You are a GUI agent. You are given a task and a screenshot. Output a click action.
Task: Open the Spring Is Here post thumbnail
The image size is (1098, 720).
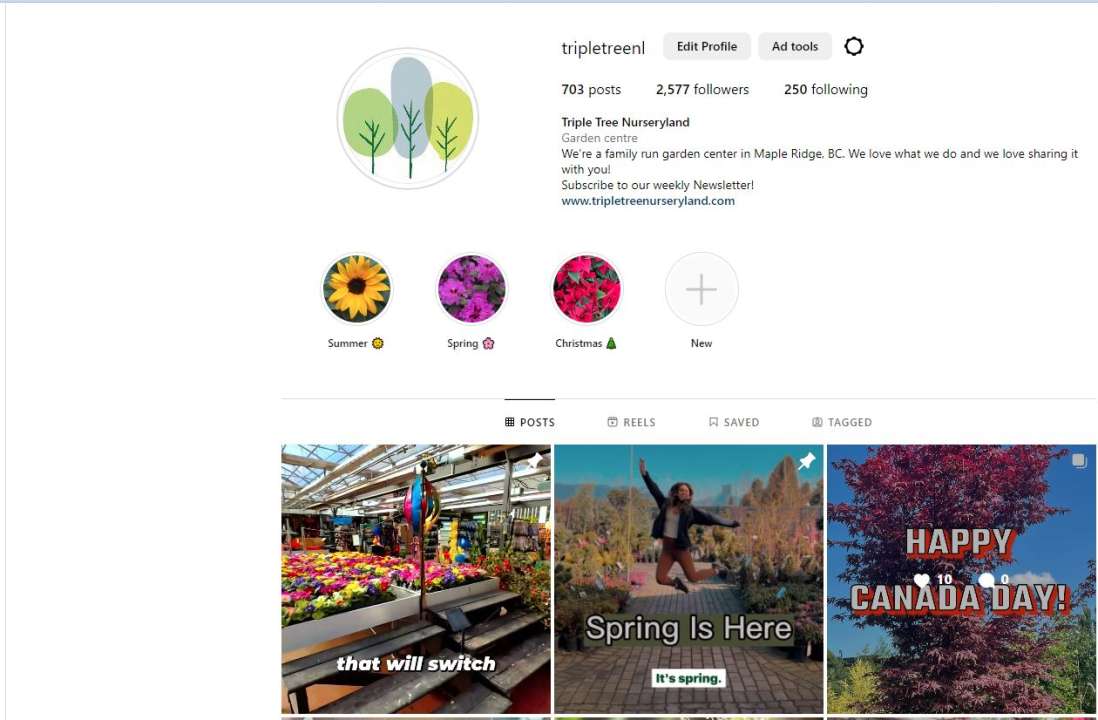[x=688, y=579]
